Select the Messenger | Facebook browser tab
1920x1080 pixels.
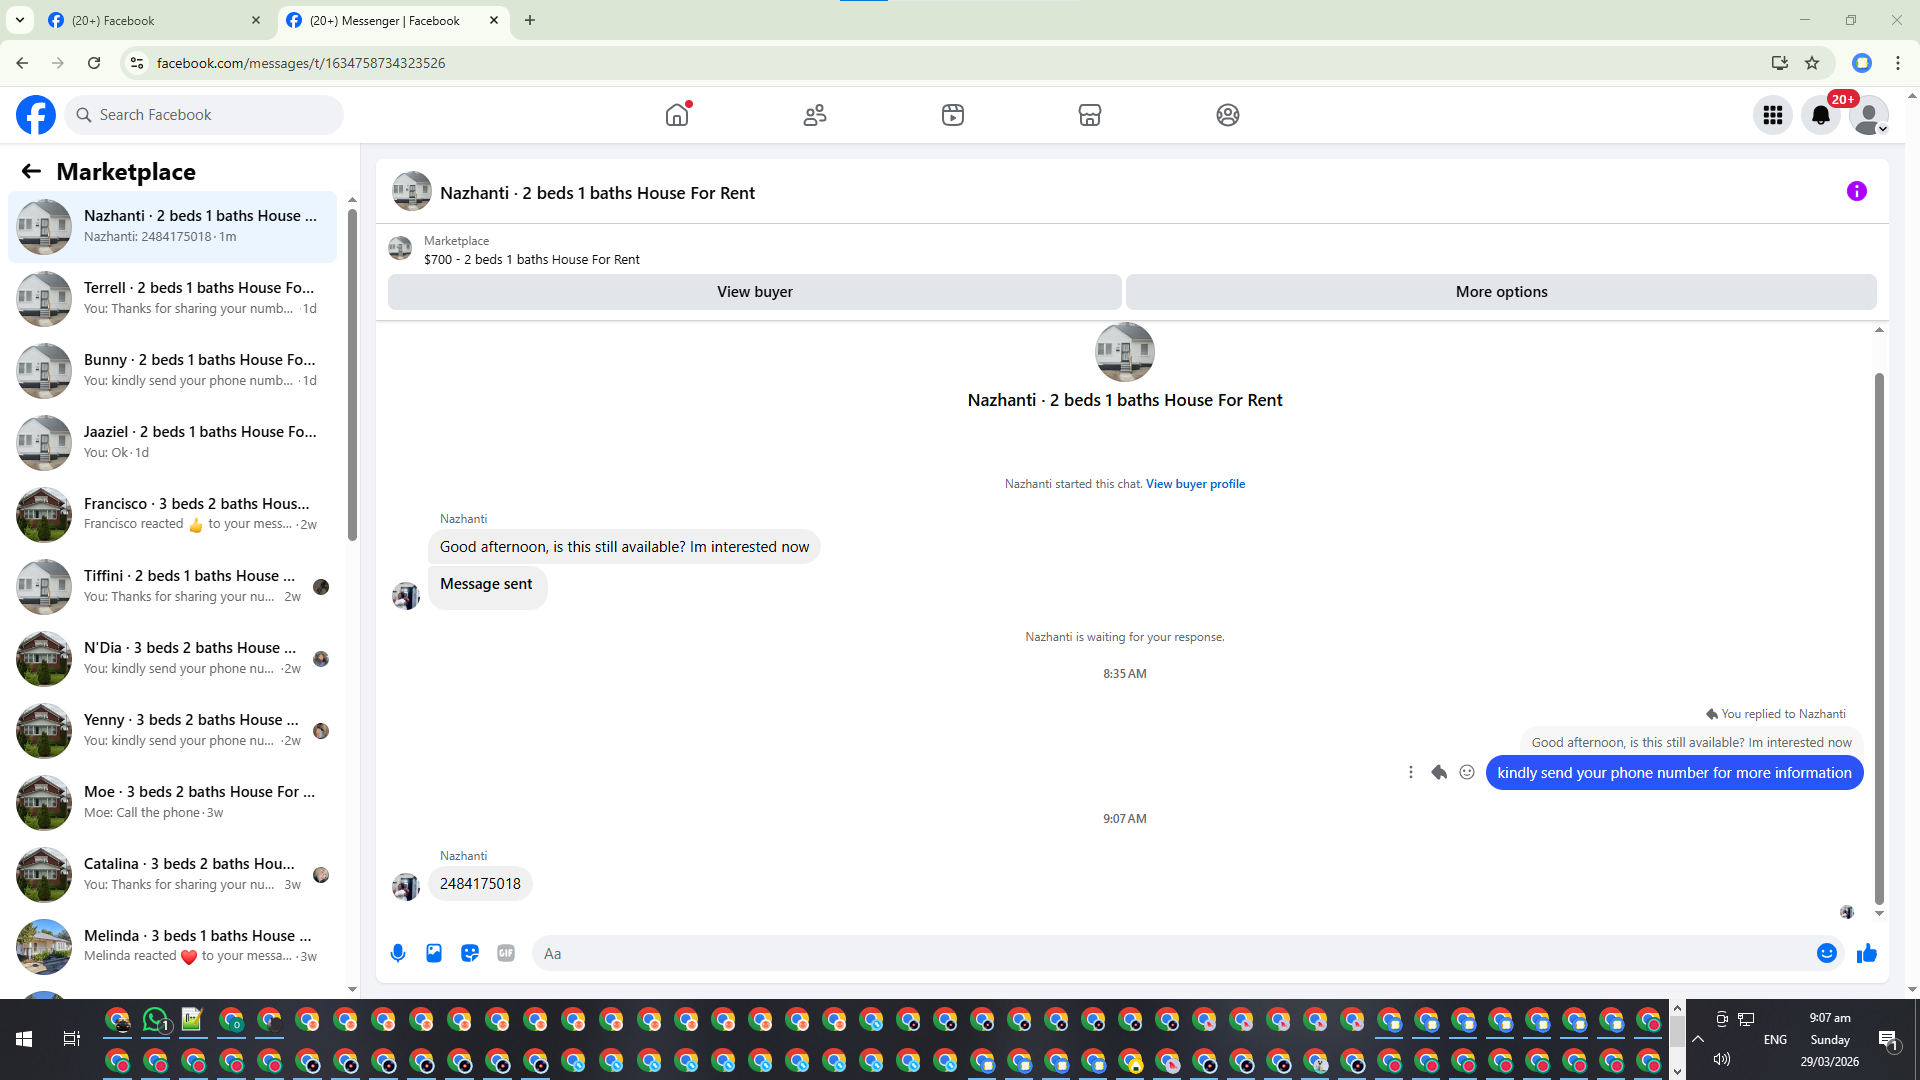point(392,20)
